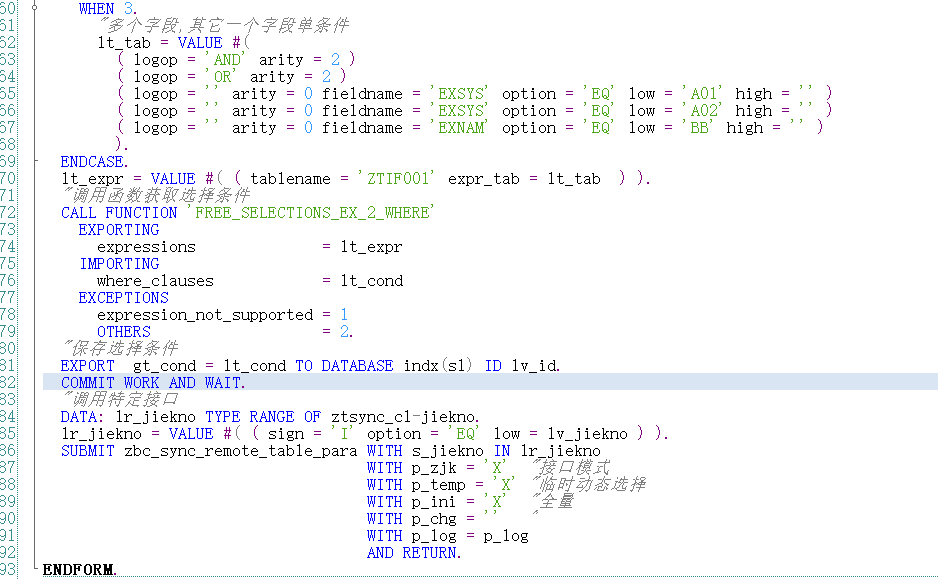938x580 pixels.
Task: Click the AND RETURN keywords
Action: (413, 552)
